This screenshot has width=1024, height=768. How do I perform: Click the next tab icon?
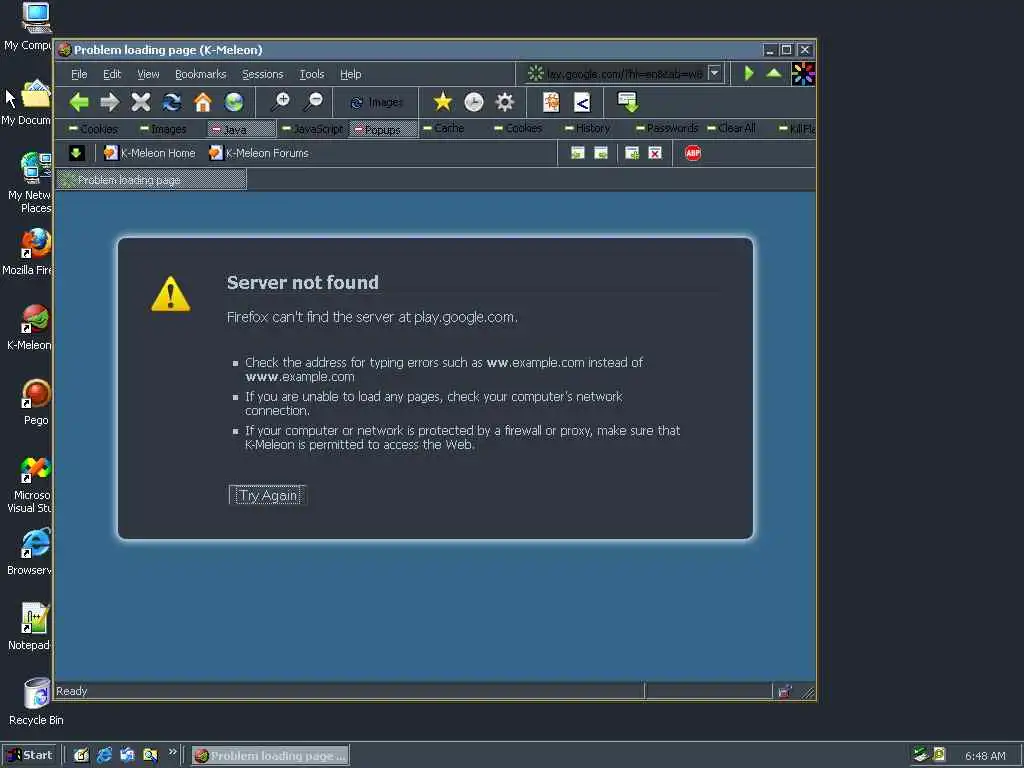(601, 153)
